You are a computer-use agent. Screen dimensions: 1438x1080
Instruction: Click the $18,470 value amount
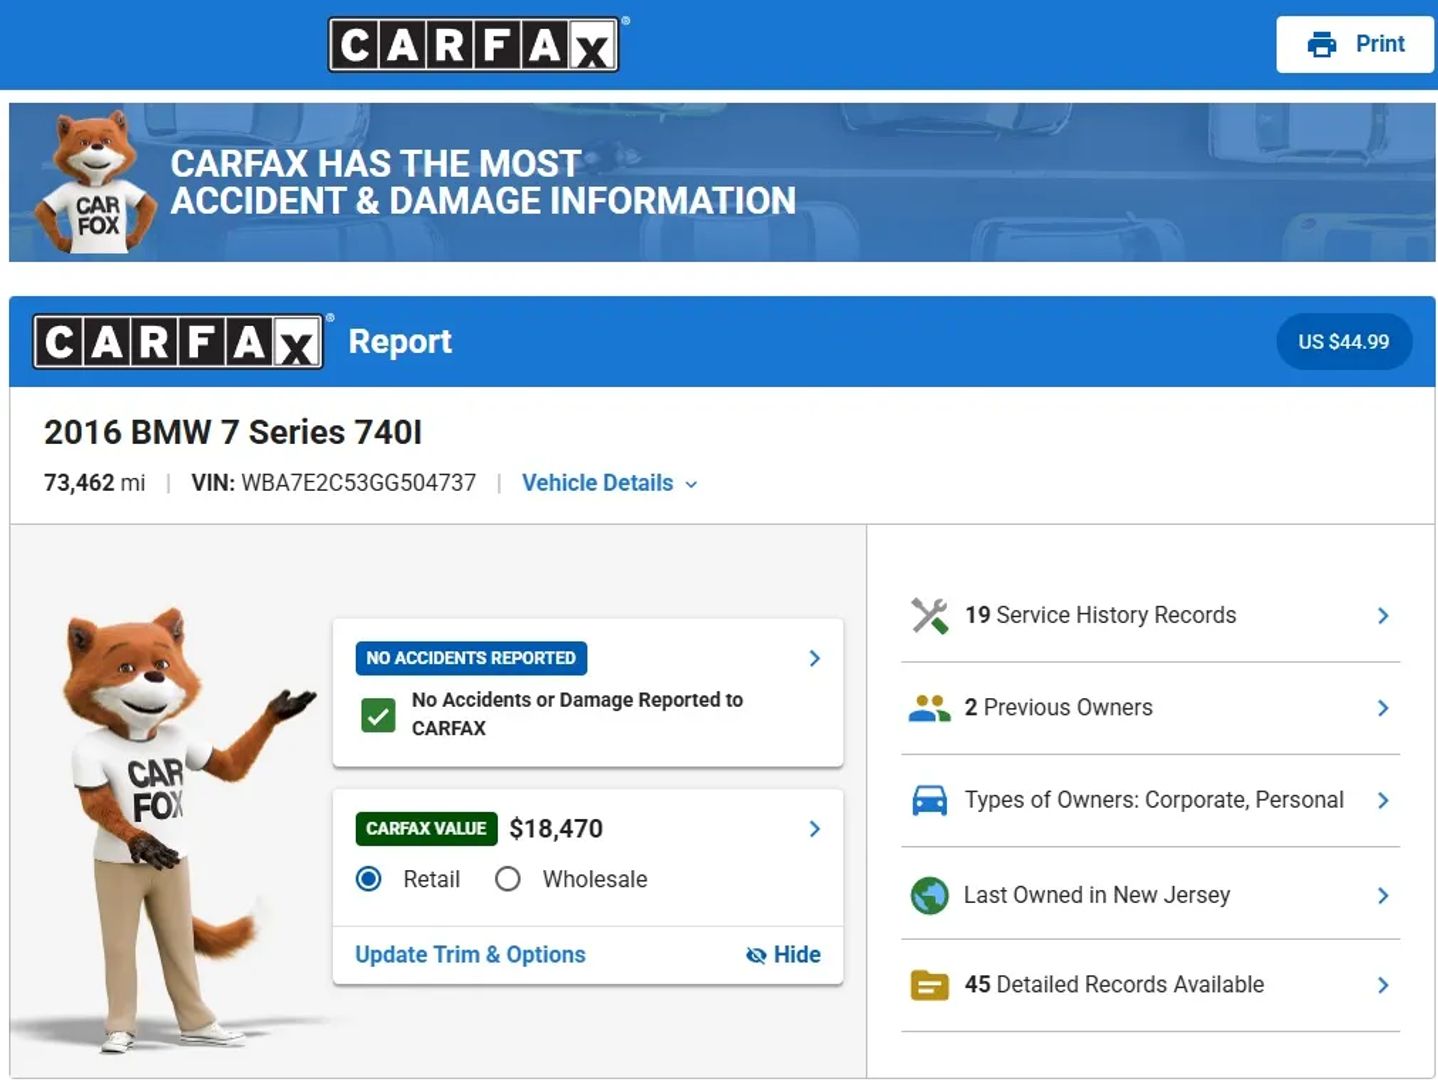point(556,829)
